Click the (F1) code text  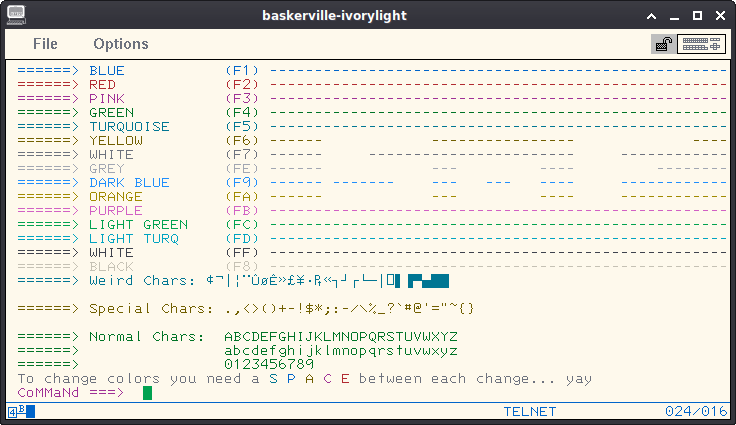[x=242, y=70]
